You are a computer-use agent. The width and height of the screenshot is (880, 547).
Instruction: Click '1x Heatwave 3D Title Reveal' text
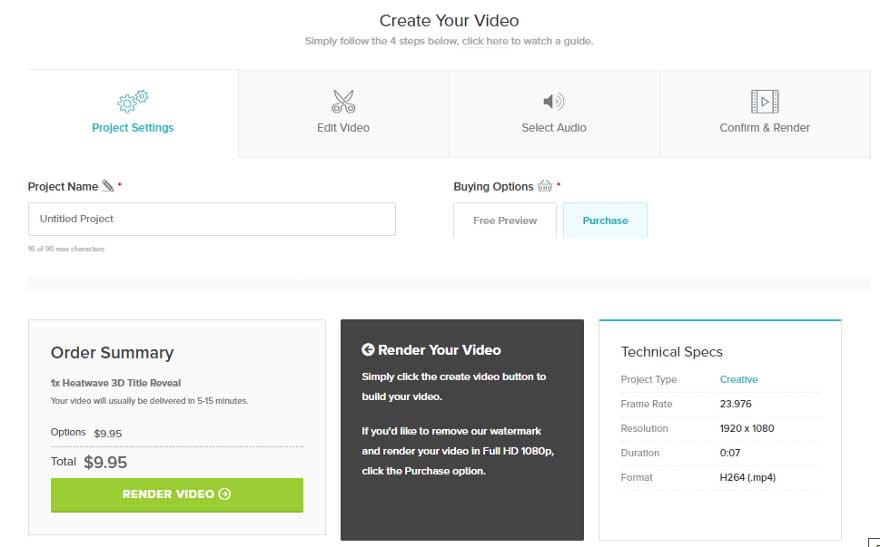coord(116,383)
